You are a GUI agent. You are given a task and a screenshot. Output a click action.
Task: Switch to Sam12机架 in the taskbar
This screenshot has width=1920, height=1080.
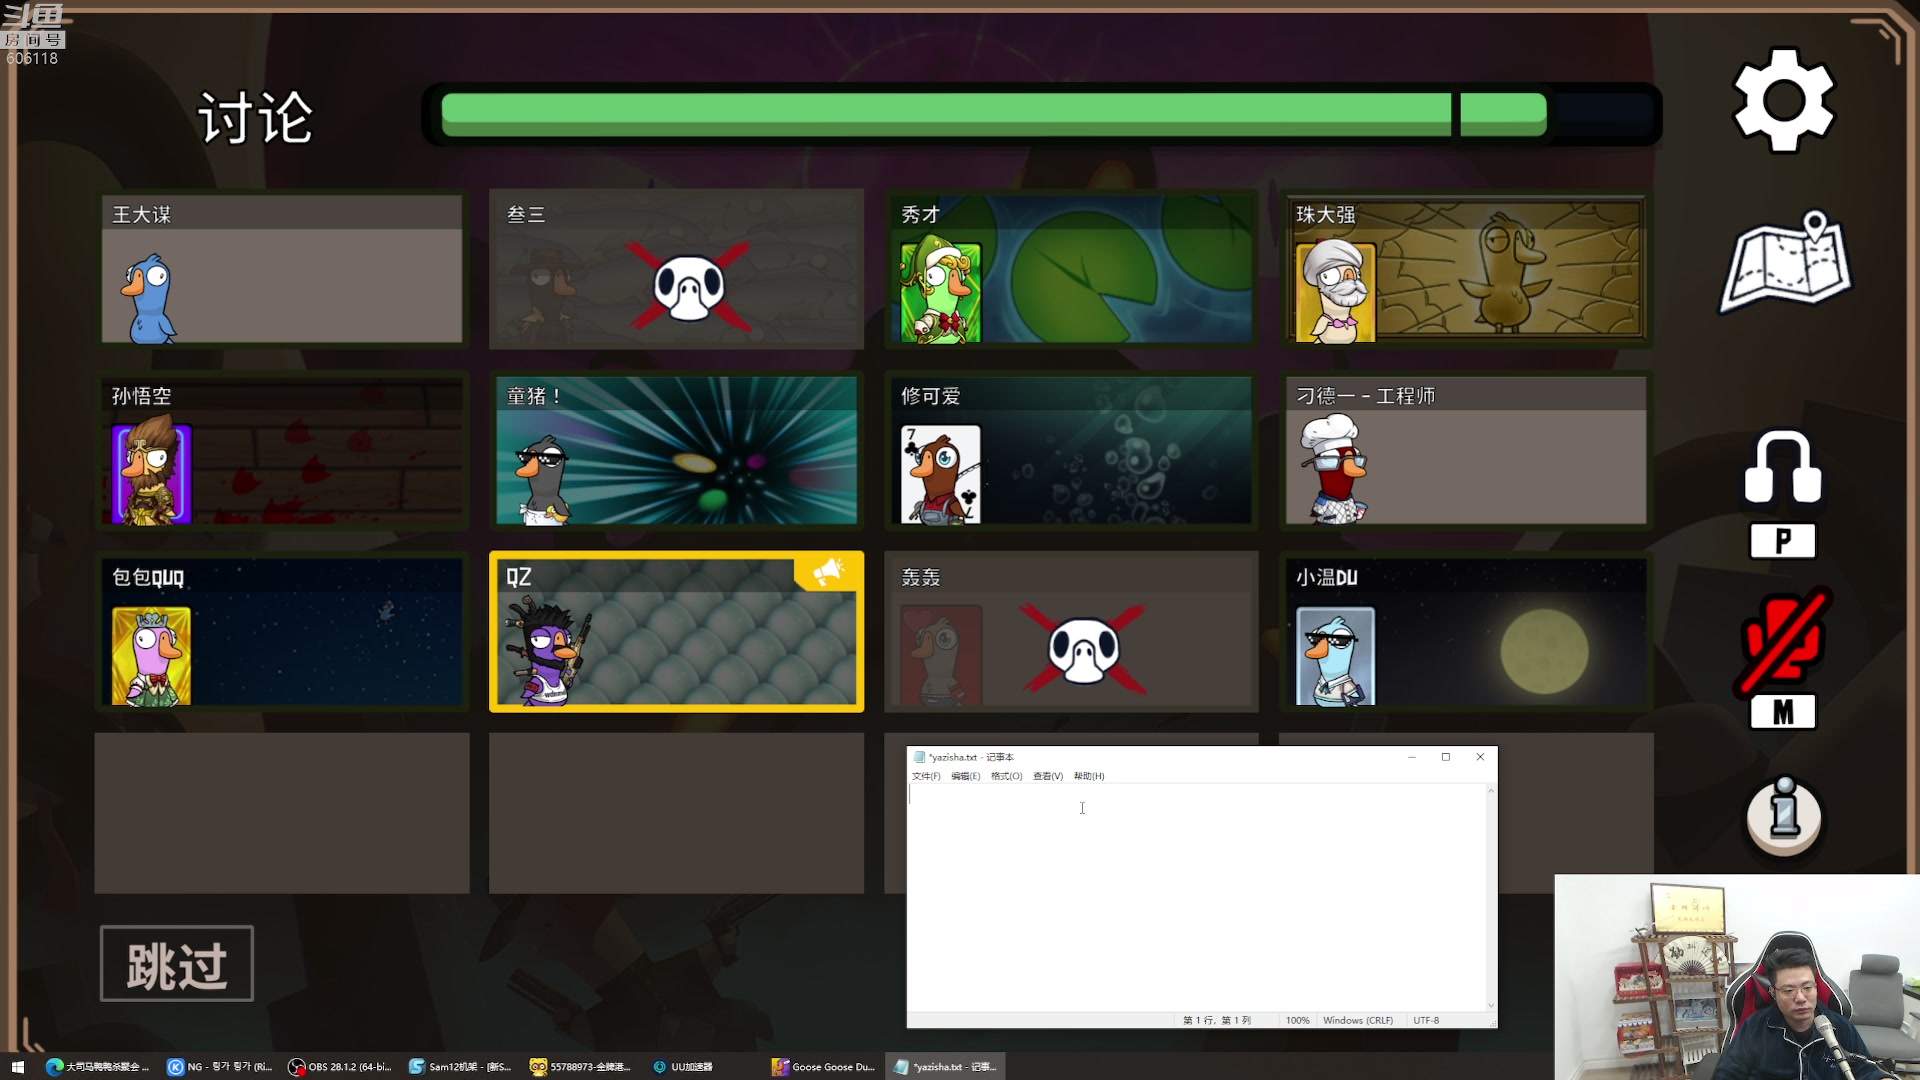[x=460, y=1067]
